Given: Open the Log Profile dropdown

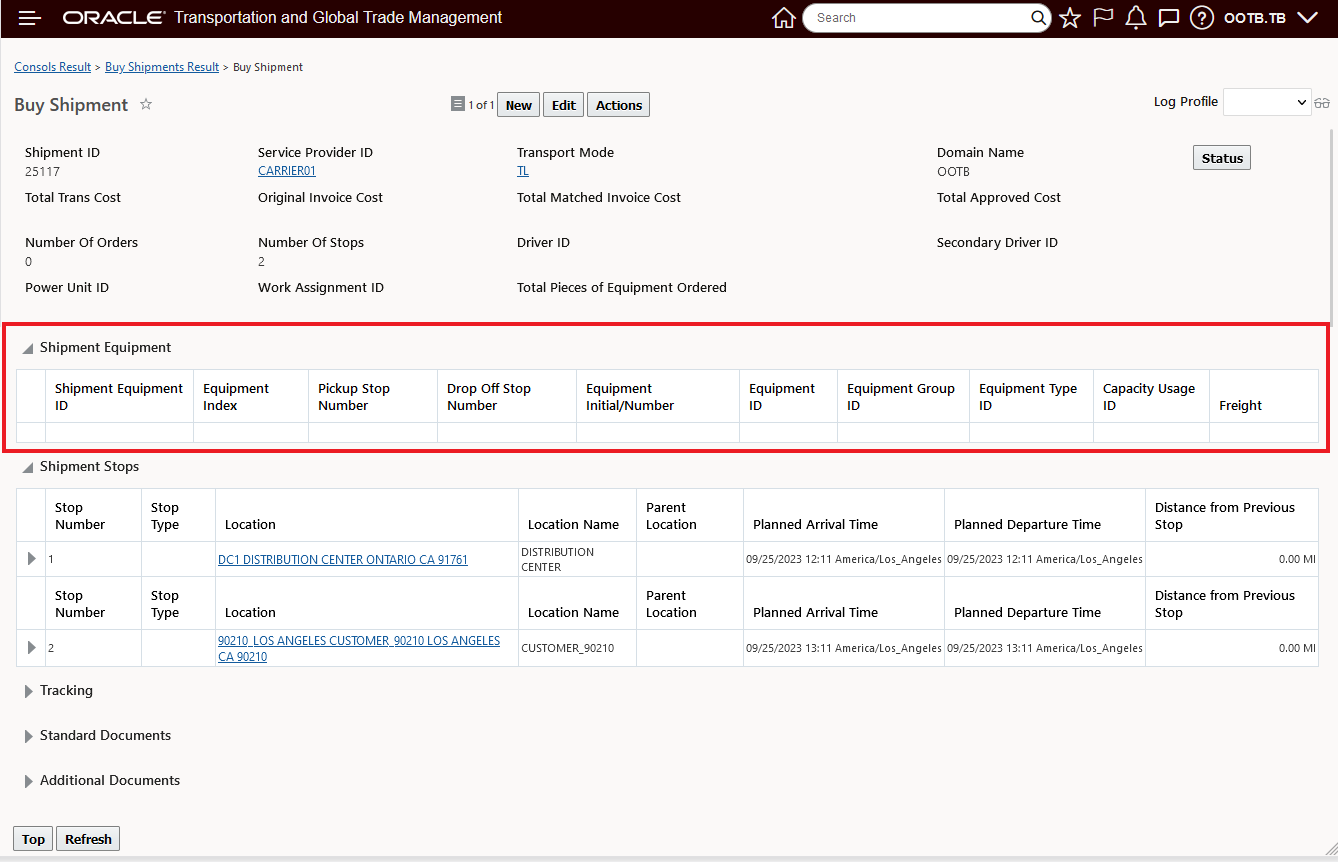Looking at the screenshot, I should click(1267, 102).
